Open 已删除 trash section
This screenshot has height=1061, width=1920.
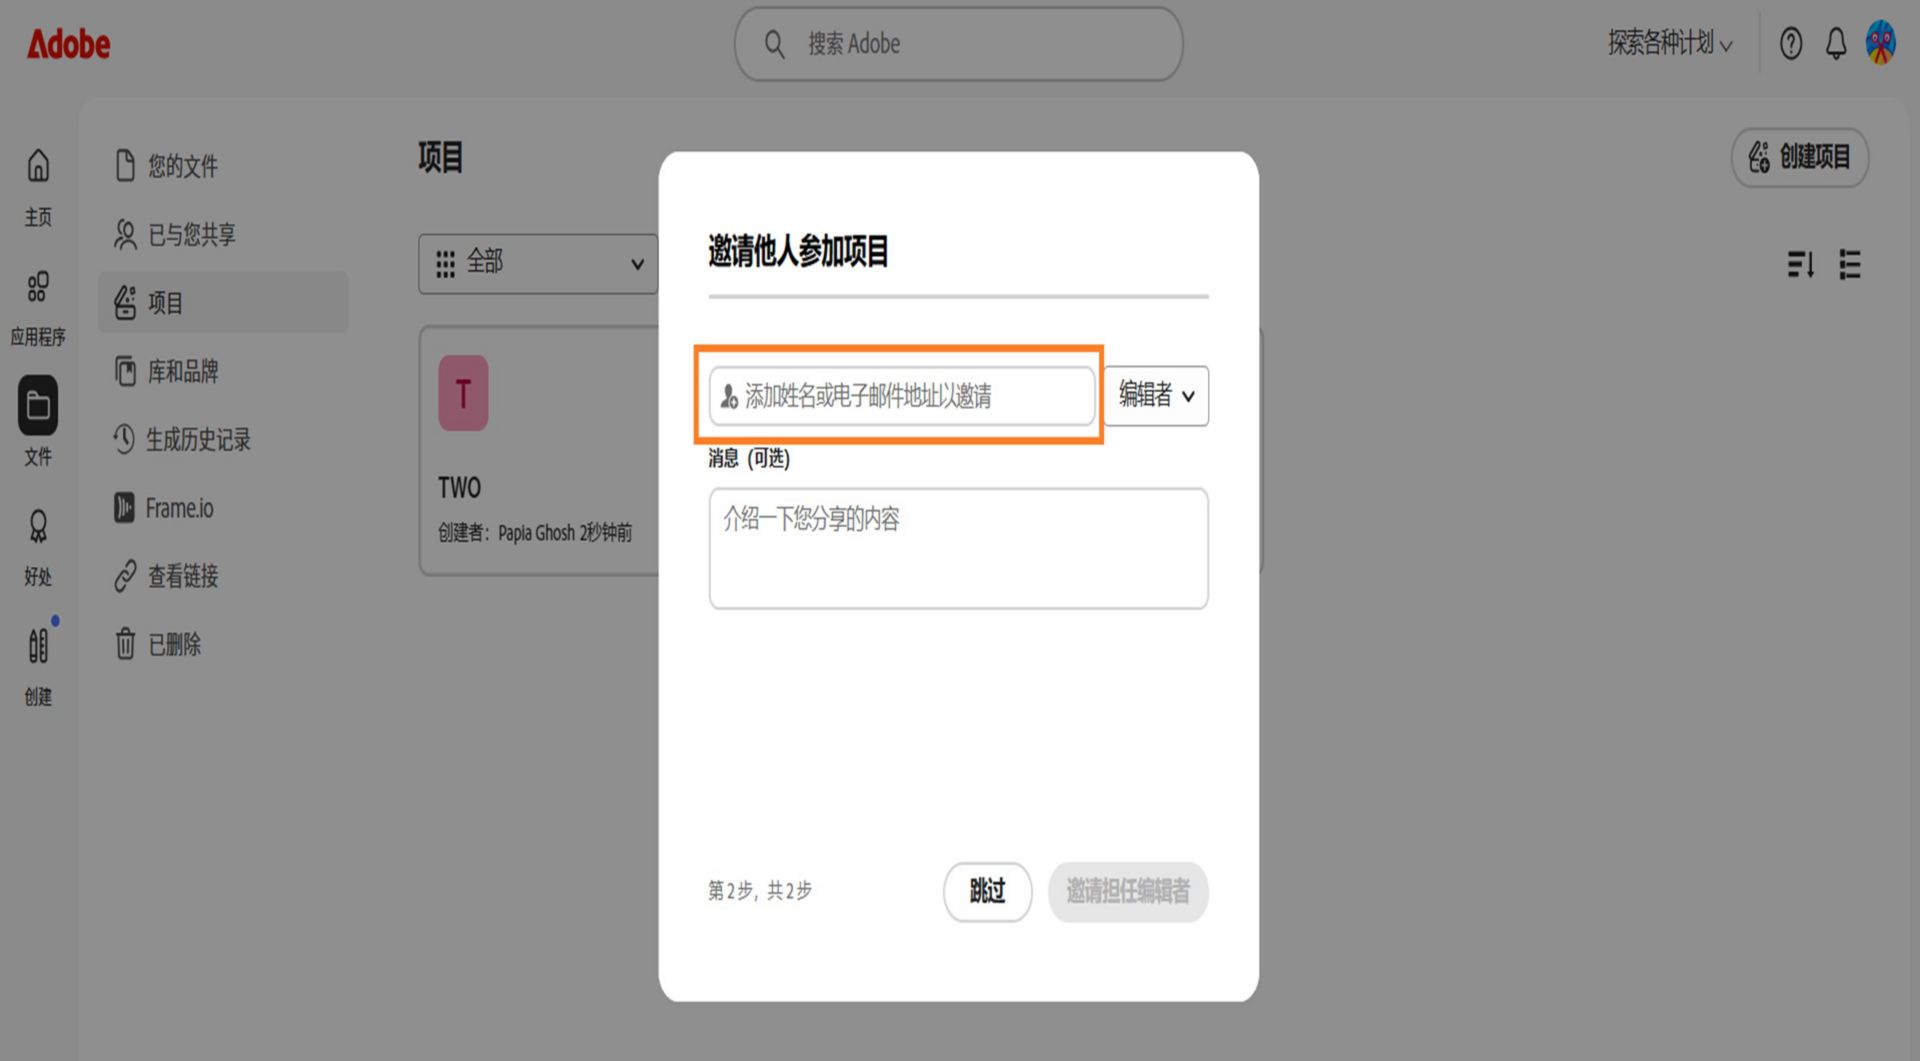coord(223,644)
